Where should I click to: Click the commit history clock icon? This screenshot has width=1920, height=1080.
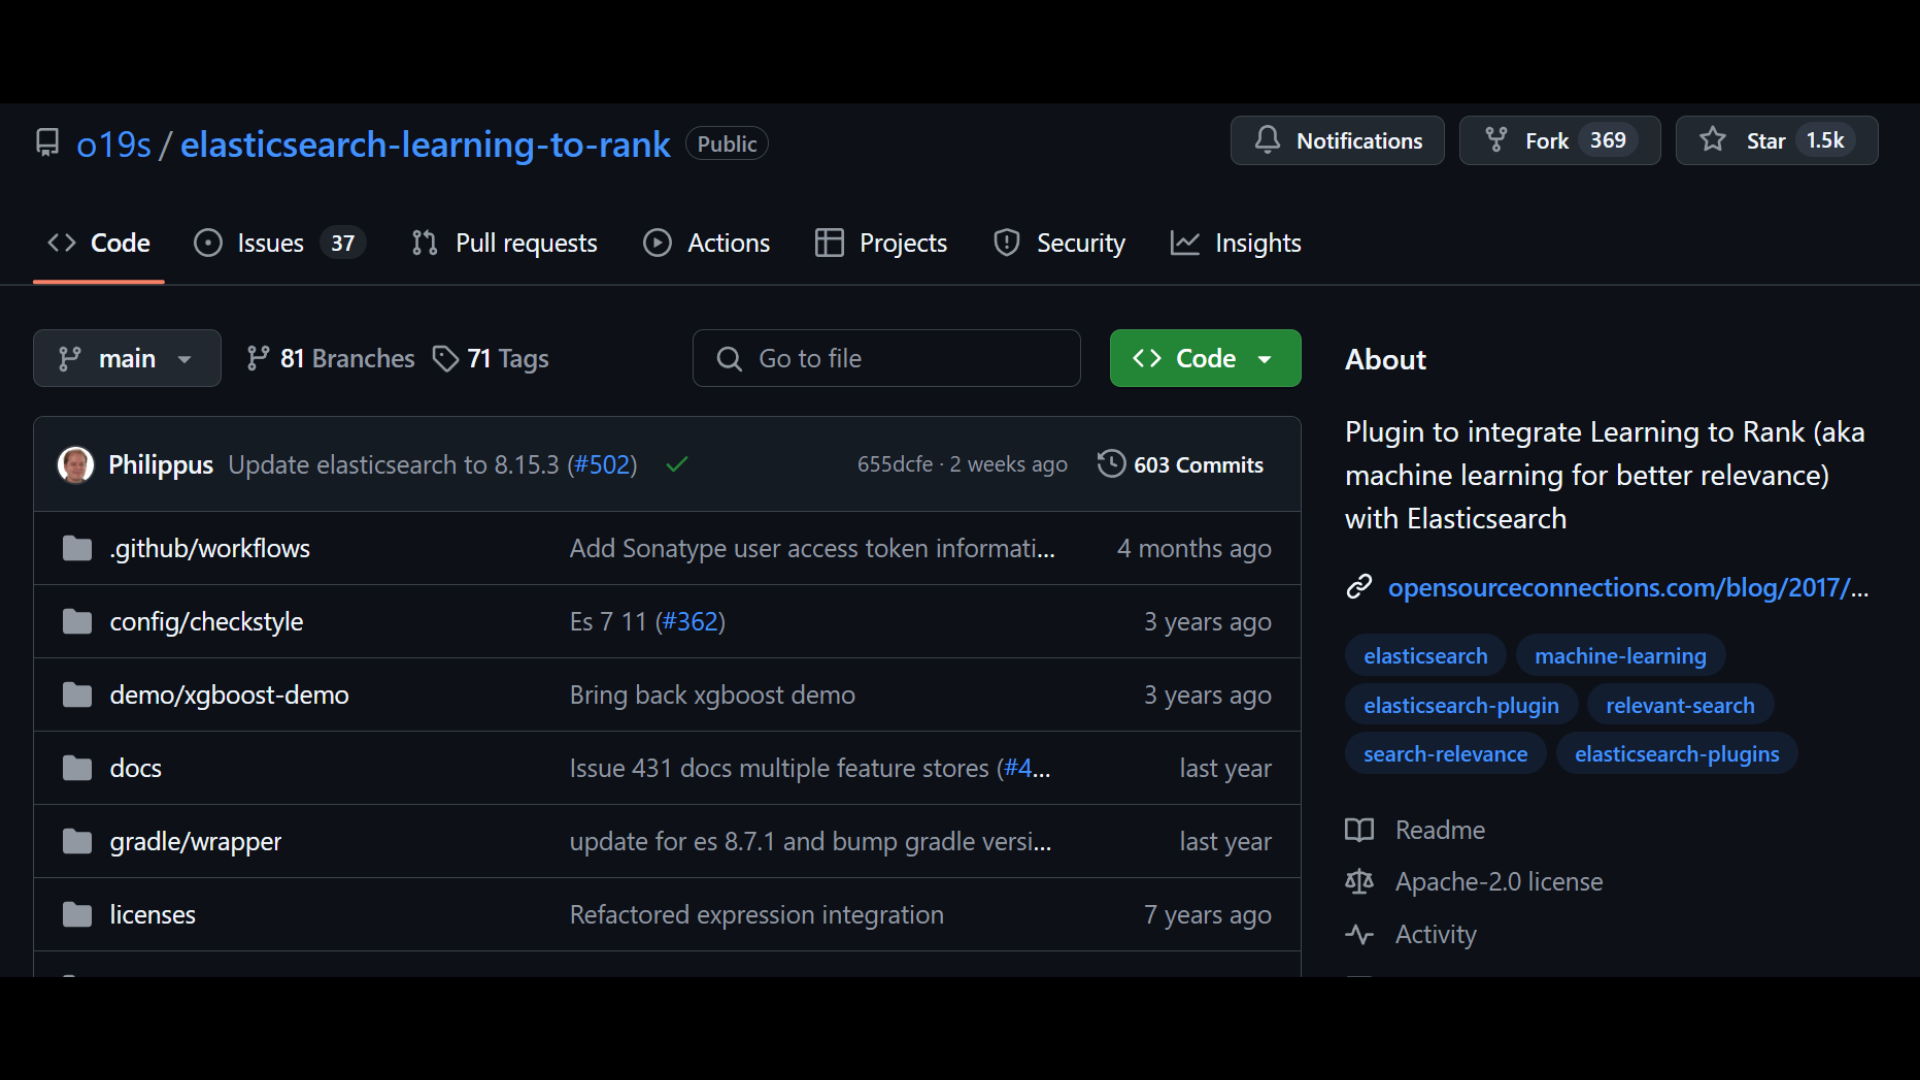(x=1111, y=464)
